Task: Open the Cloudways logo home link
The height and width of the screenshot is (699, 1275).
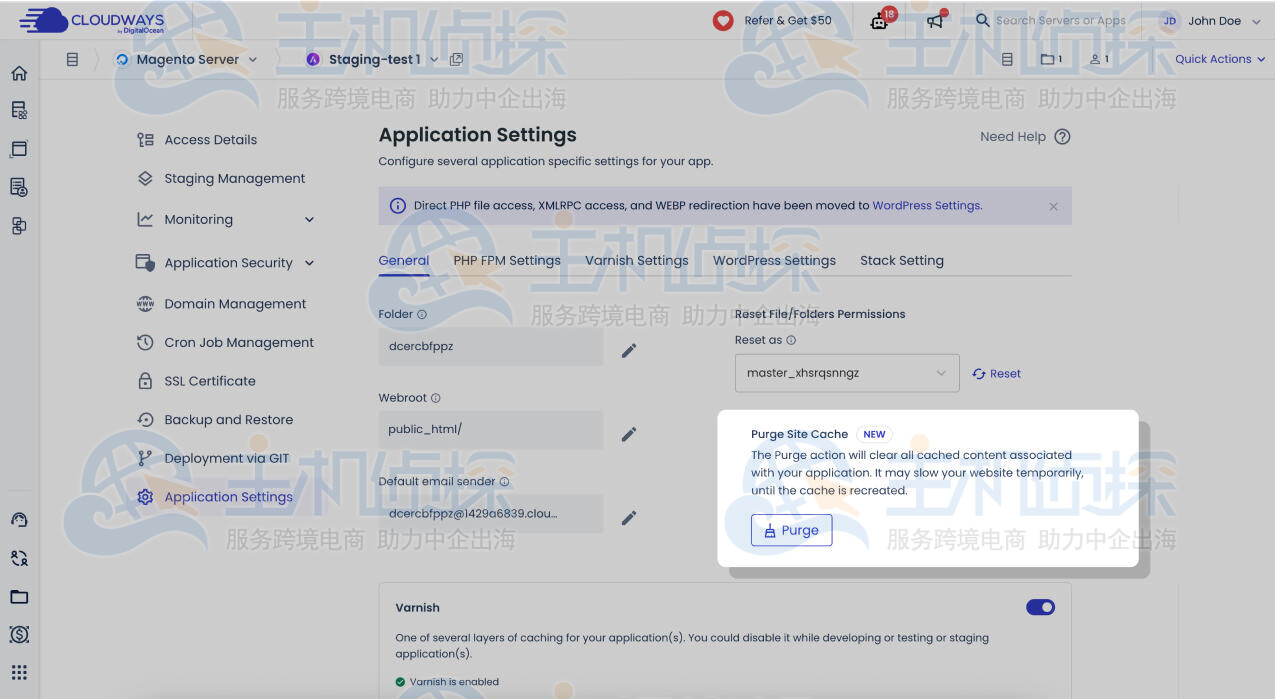Action: click(92, 20)
